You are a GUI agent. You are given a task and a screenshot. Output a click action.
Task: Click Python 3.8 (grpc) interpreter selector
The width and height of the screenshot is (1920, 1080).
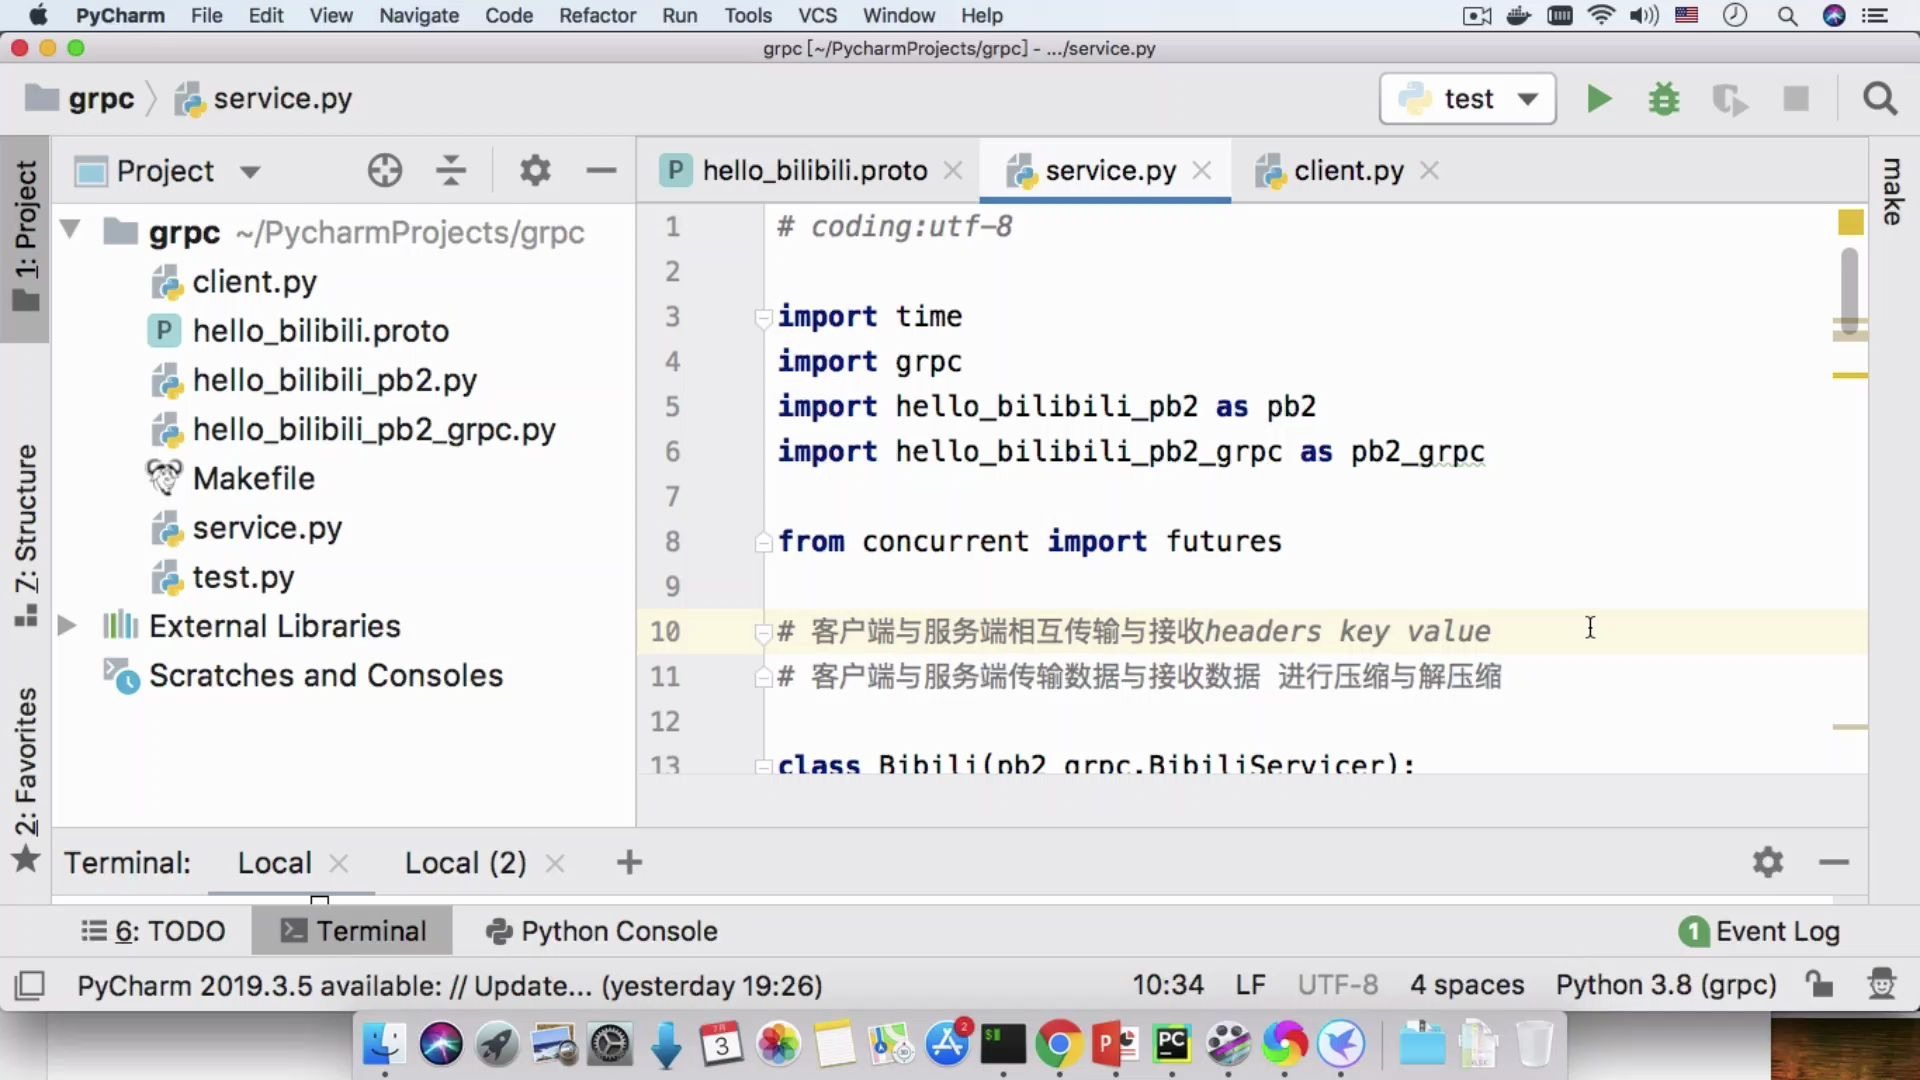pyautogui.click(x=1664, y=985)
